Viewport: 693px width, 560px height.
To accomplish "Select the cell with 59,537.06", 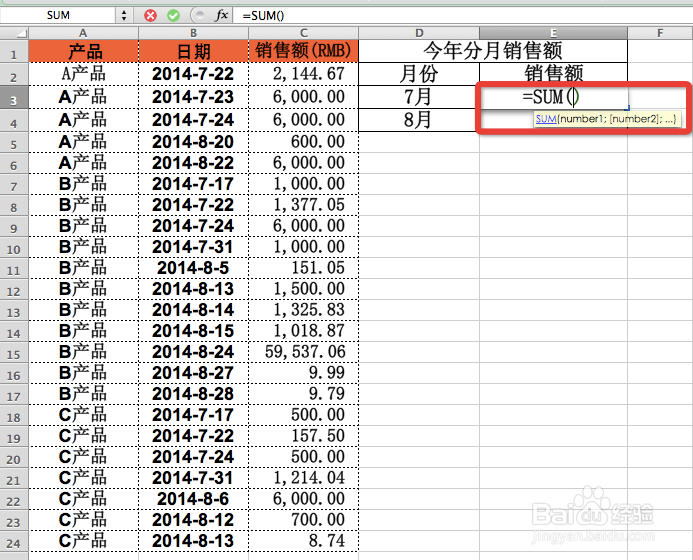I will [x=304, y=352].
